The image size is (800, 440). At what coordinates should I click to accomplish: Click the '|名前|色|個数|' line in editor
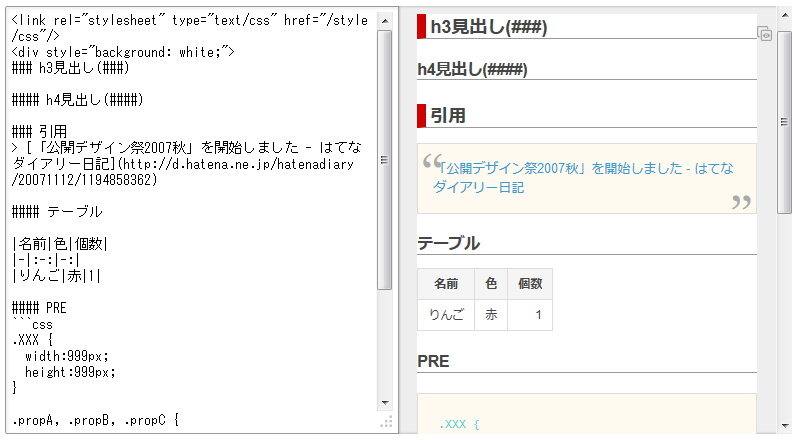[x=60, y=243]
